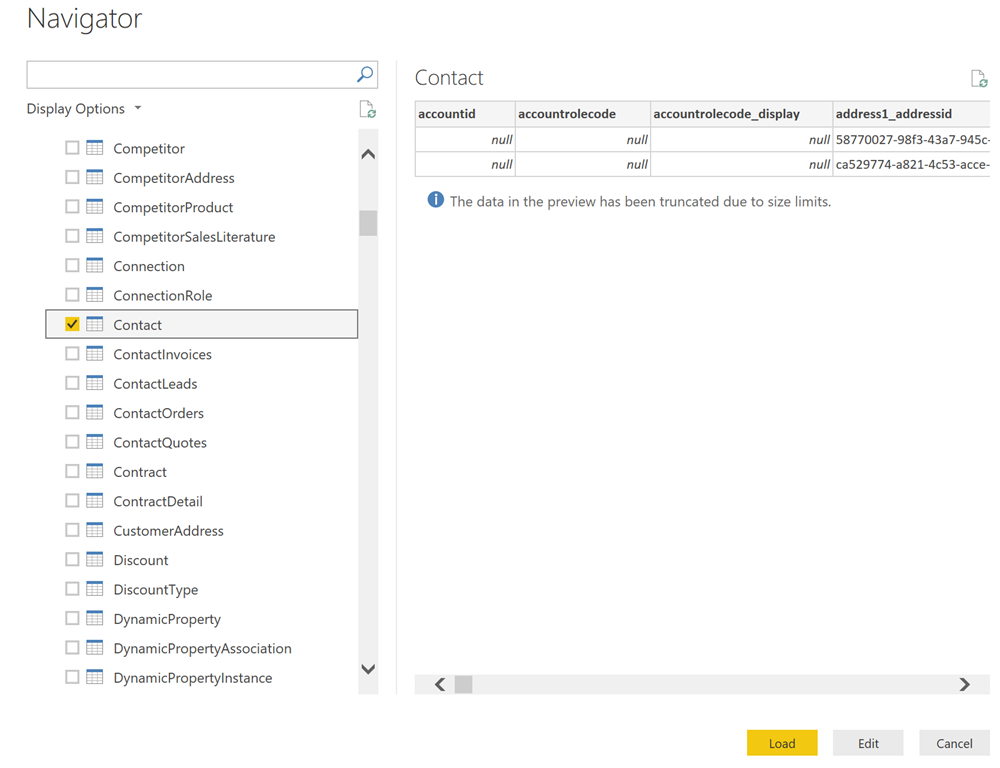Viewport: 1000px width, 768px height.
Task: Click the table icon next to Competitor
Action: 95,148
